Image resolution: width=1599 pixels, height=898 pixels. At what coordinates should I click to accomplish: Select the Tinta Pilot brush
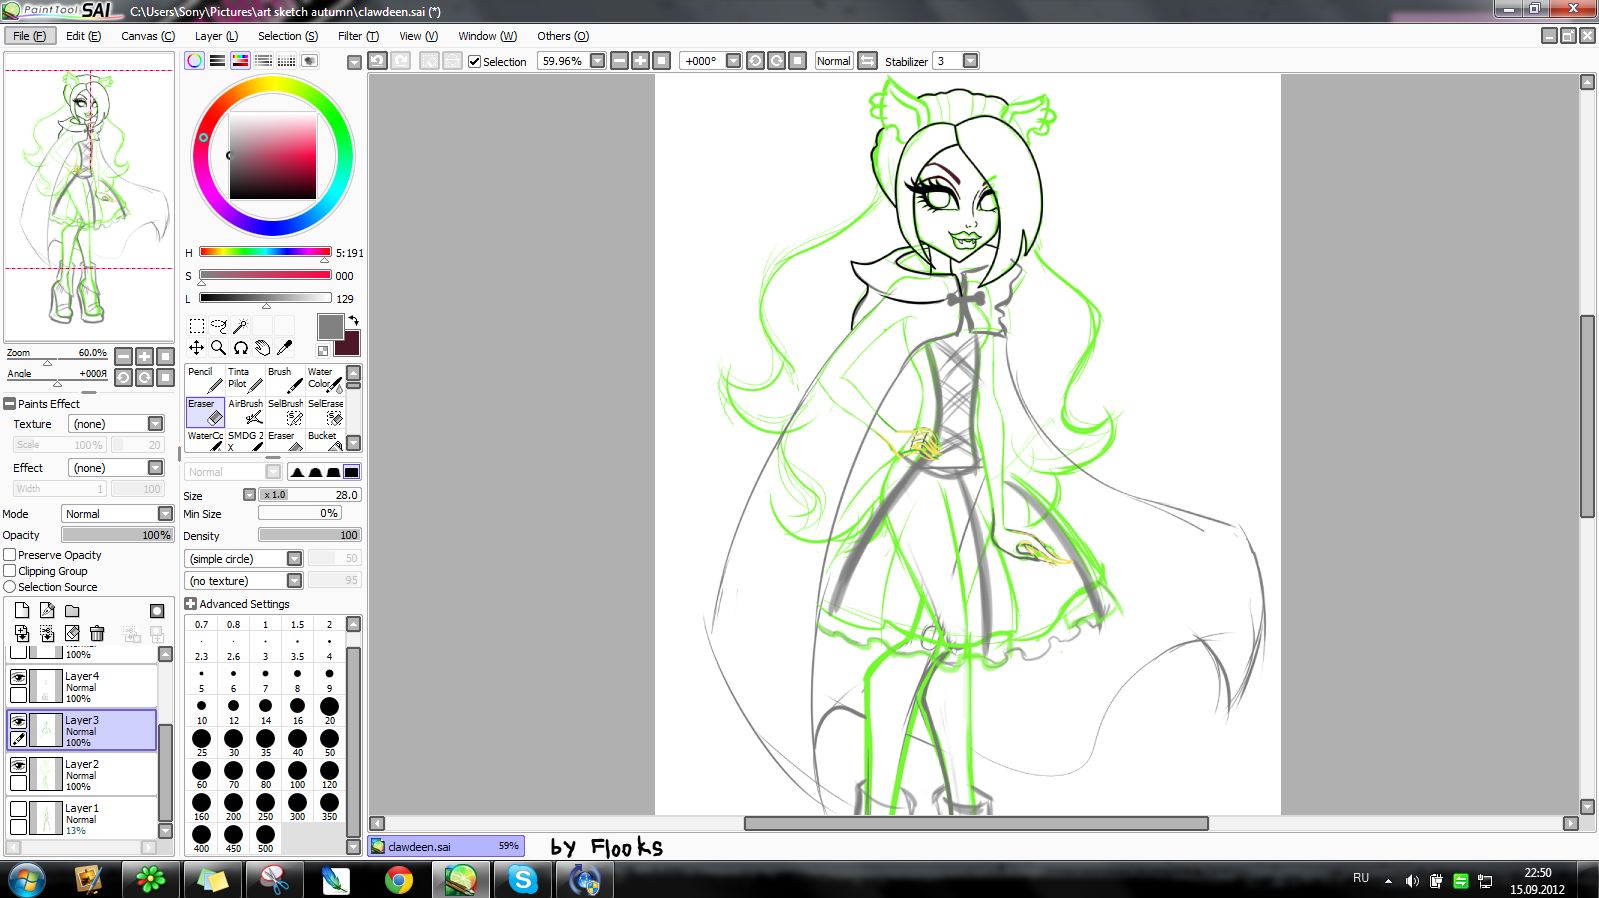pyautogui.click(x=245, y=380)
